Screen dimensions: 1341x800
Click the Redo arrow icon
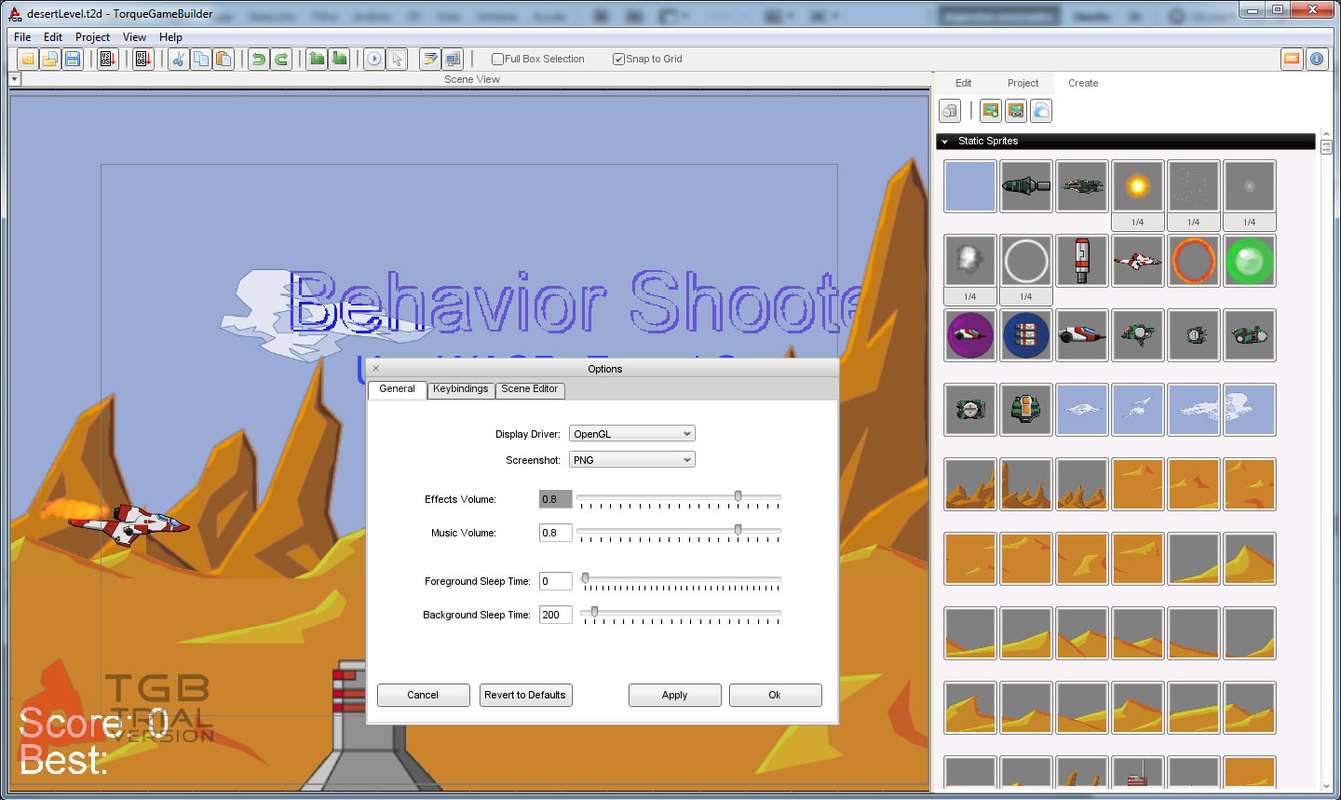click(x=280, y=59)
